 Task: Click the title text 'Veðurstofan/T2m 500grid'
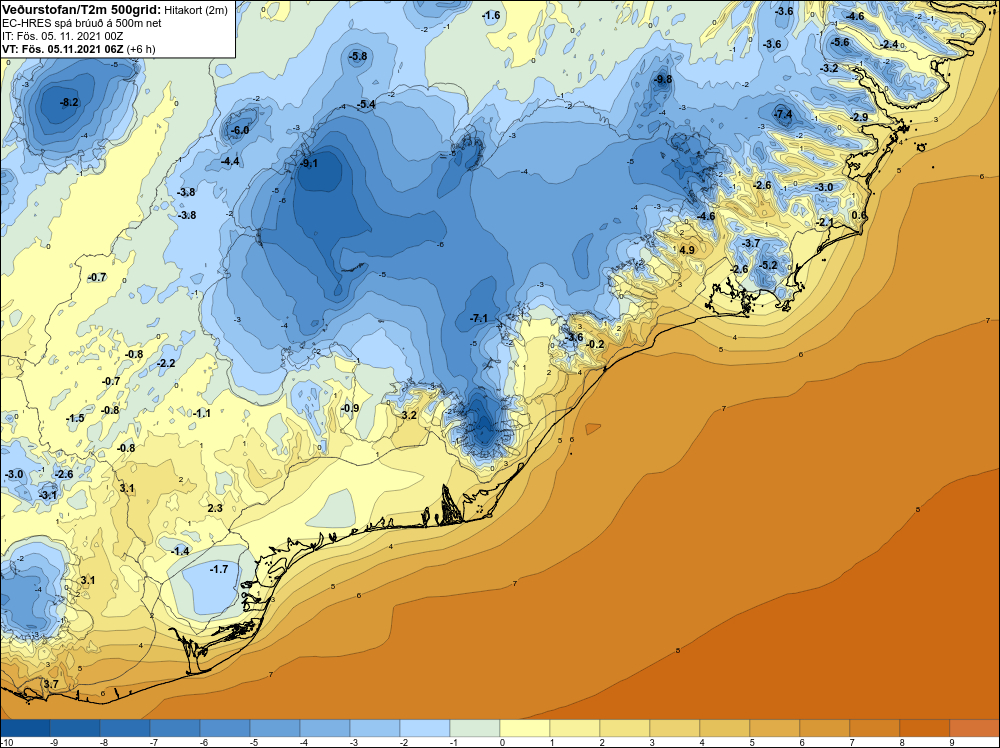[80, 10]
